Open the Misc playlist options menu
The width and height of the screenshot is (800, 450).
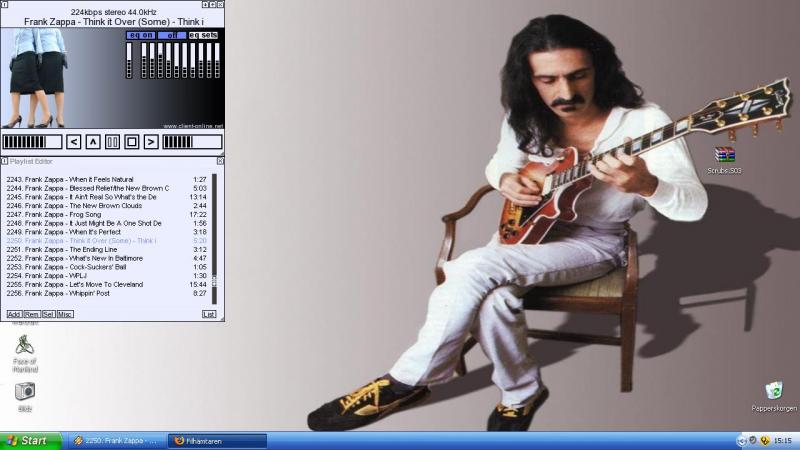[65, 314]
